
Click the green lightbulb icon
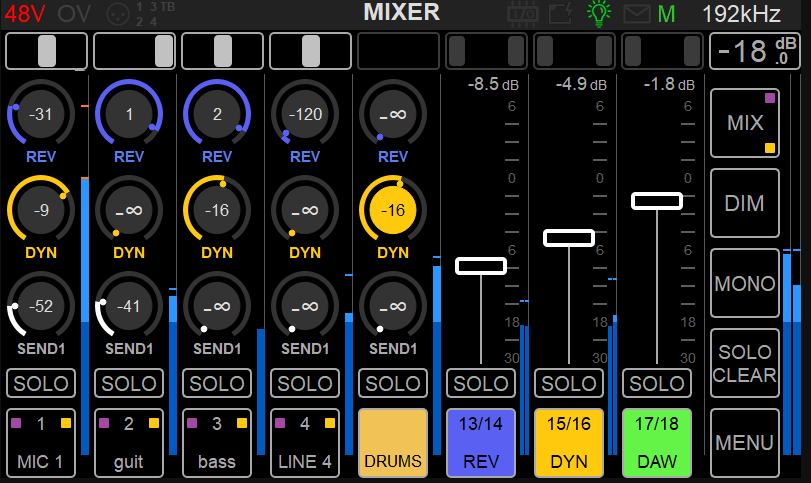tap(598, 13)
